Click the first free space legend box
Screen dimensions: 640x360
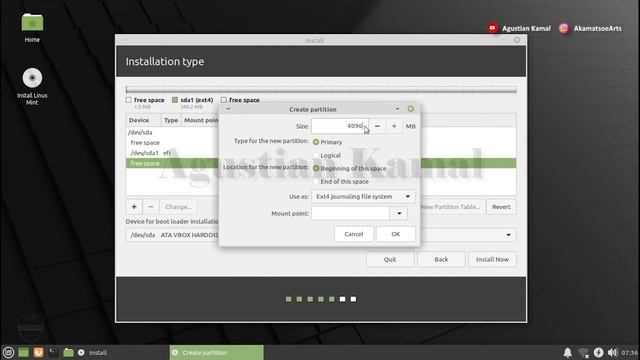coord(129,100)
